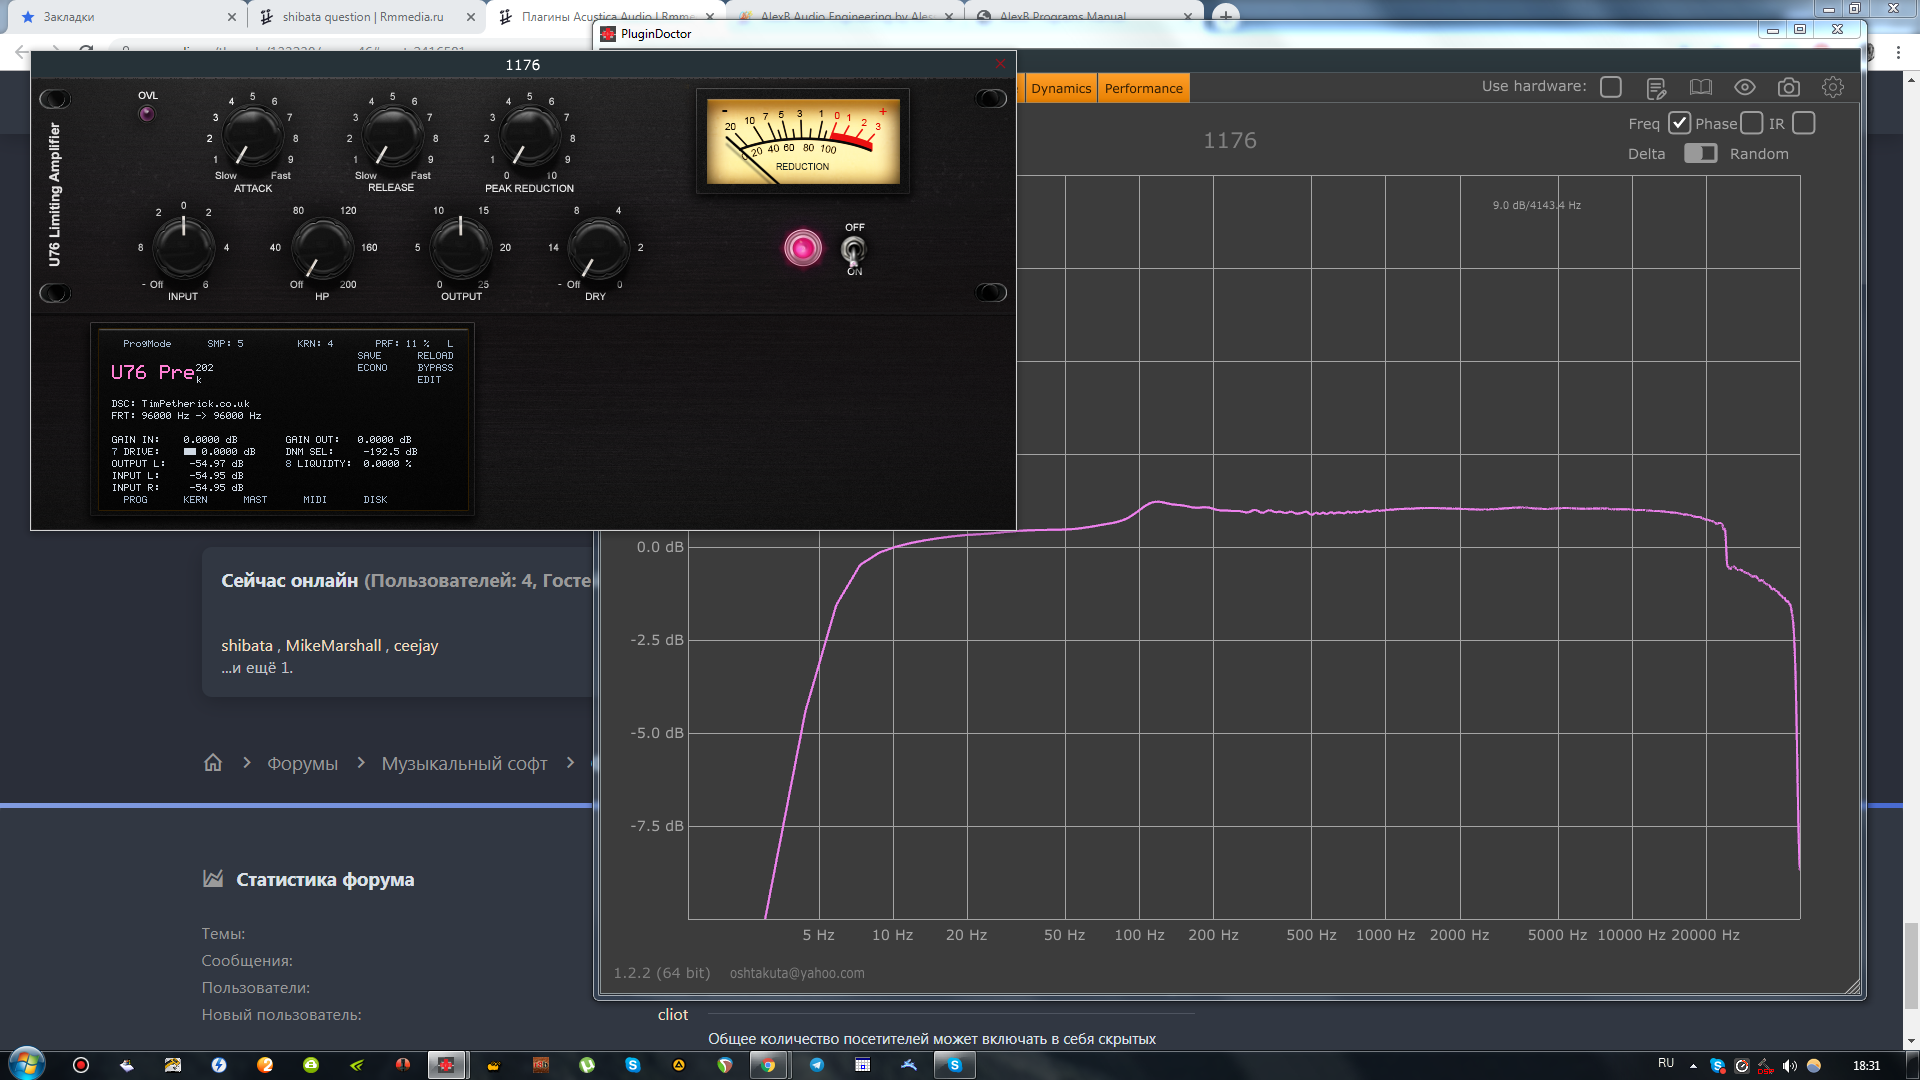Viewport: 1920px width, 1080px height.
Task: Click the blue lightning taskbar icon
Action: (219, 1065)
